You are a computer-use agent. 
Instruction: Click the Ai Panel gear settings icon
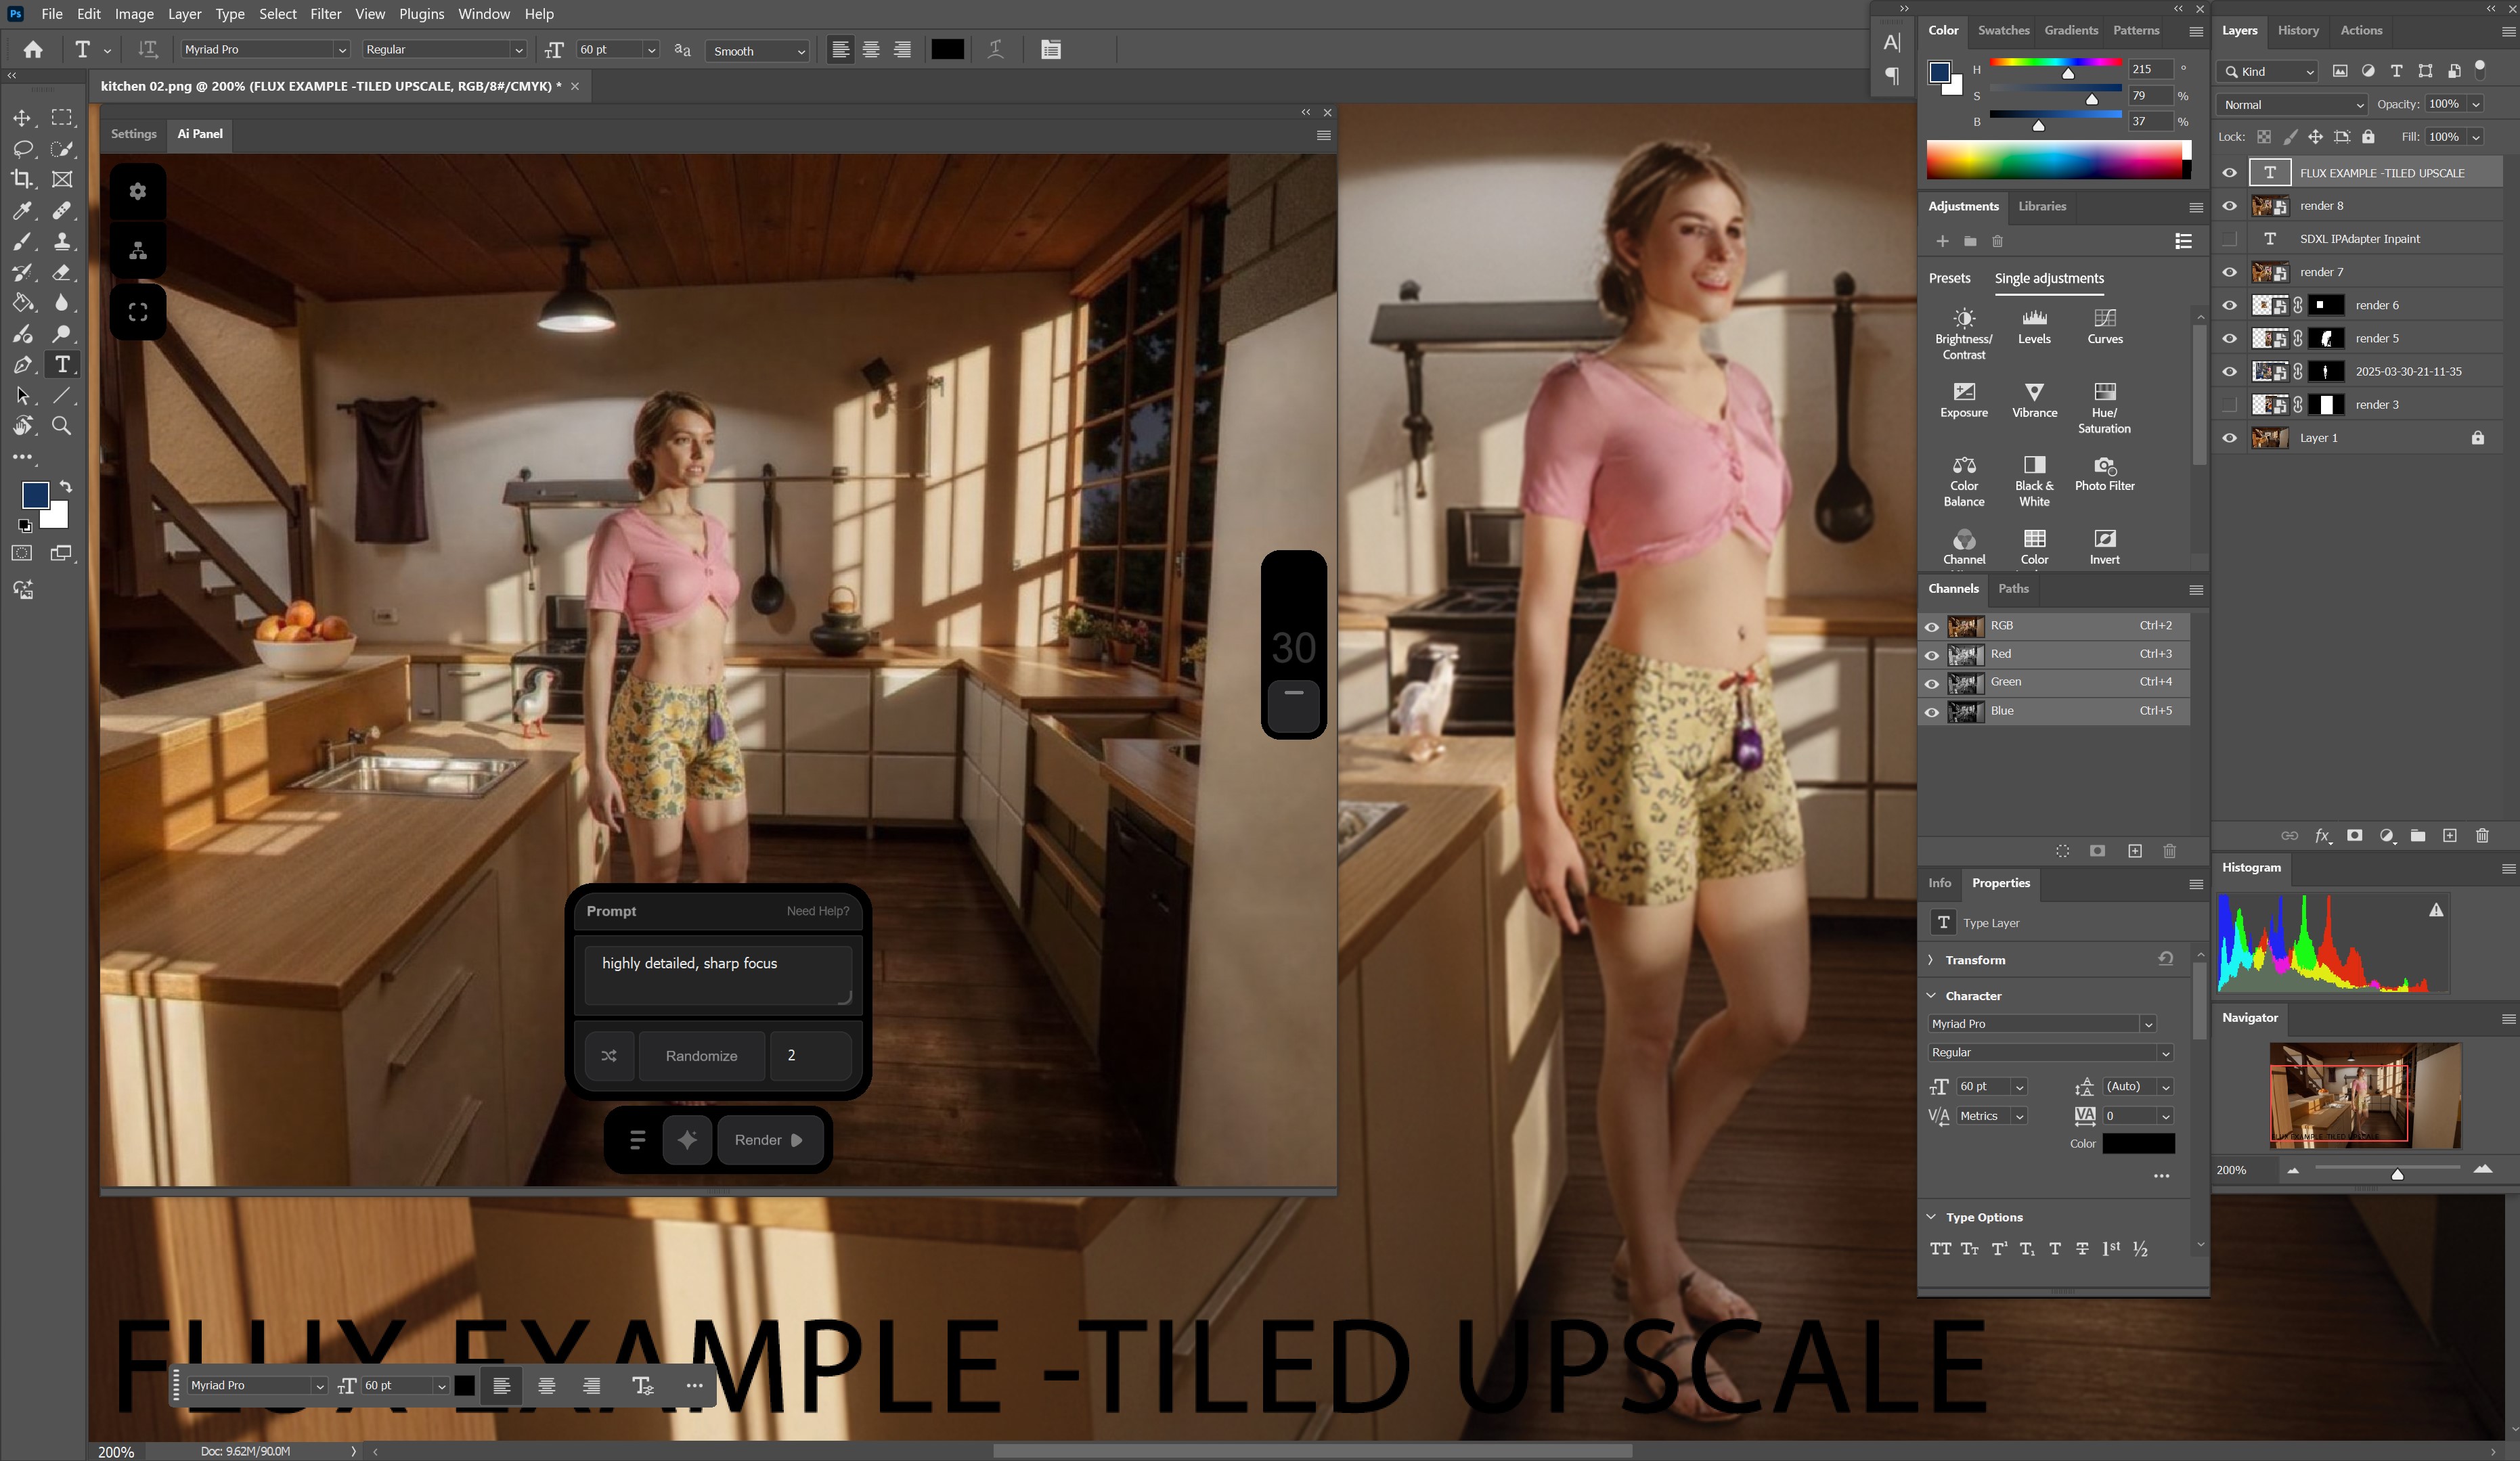point(138,191)
